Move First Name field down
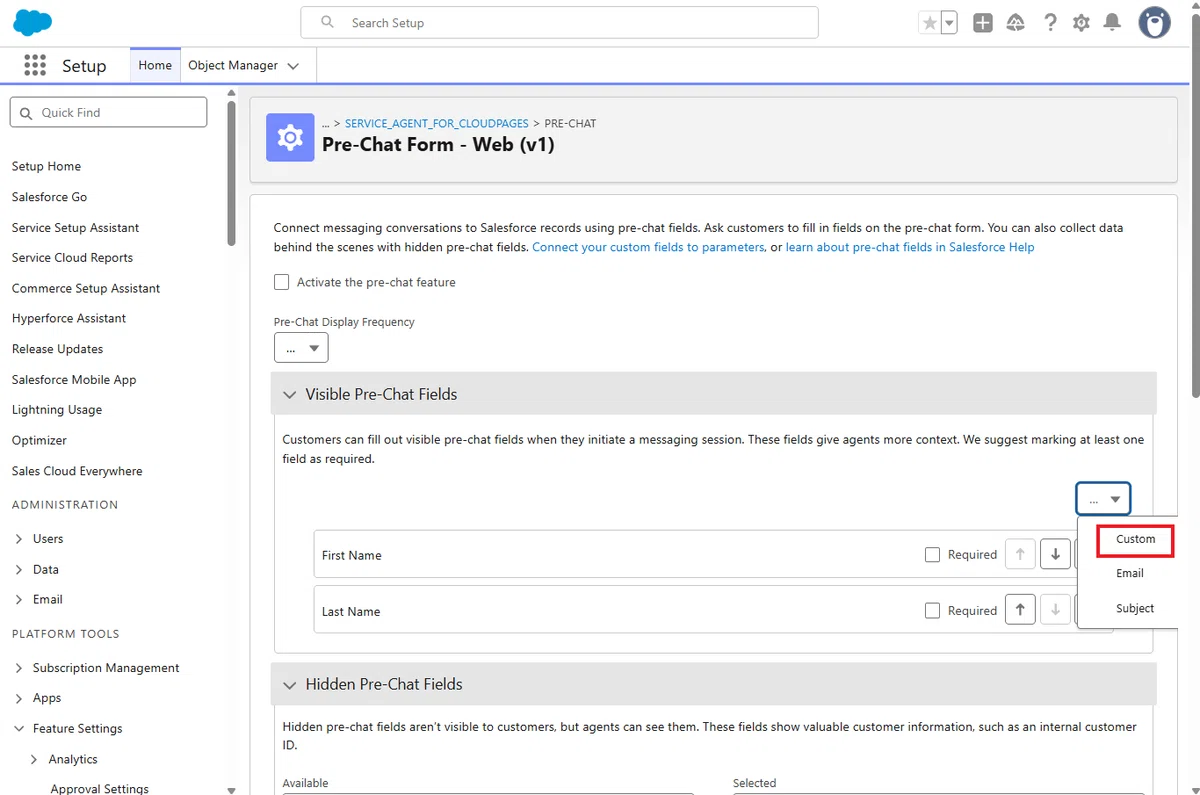Image resolution: width=1200 pixels, height=795 pixels. [1055, 554]
